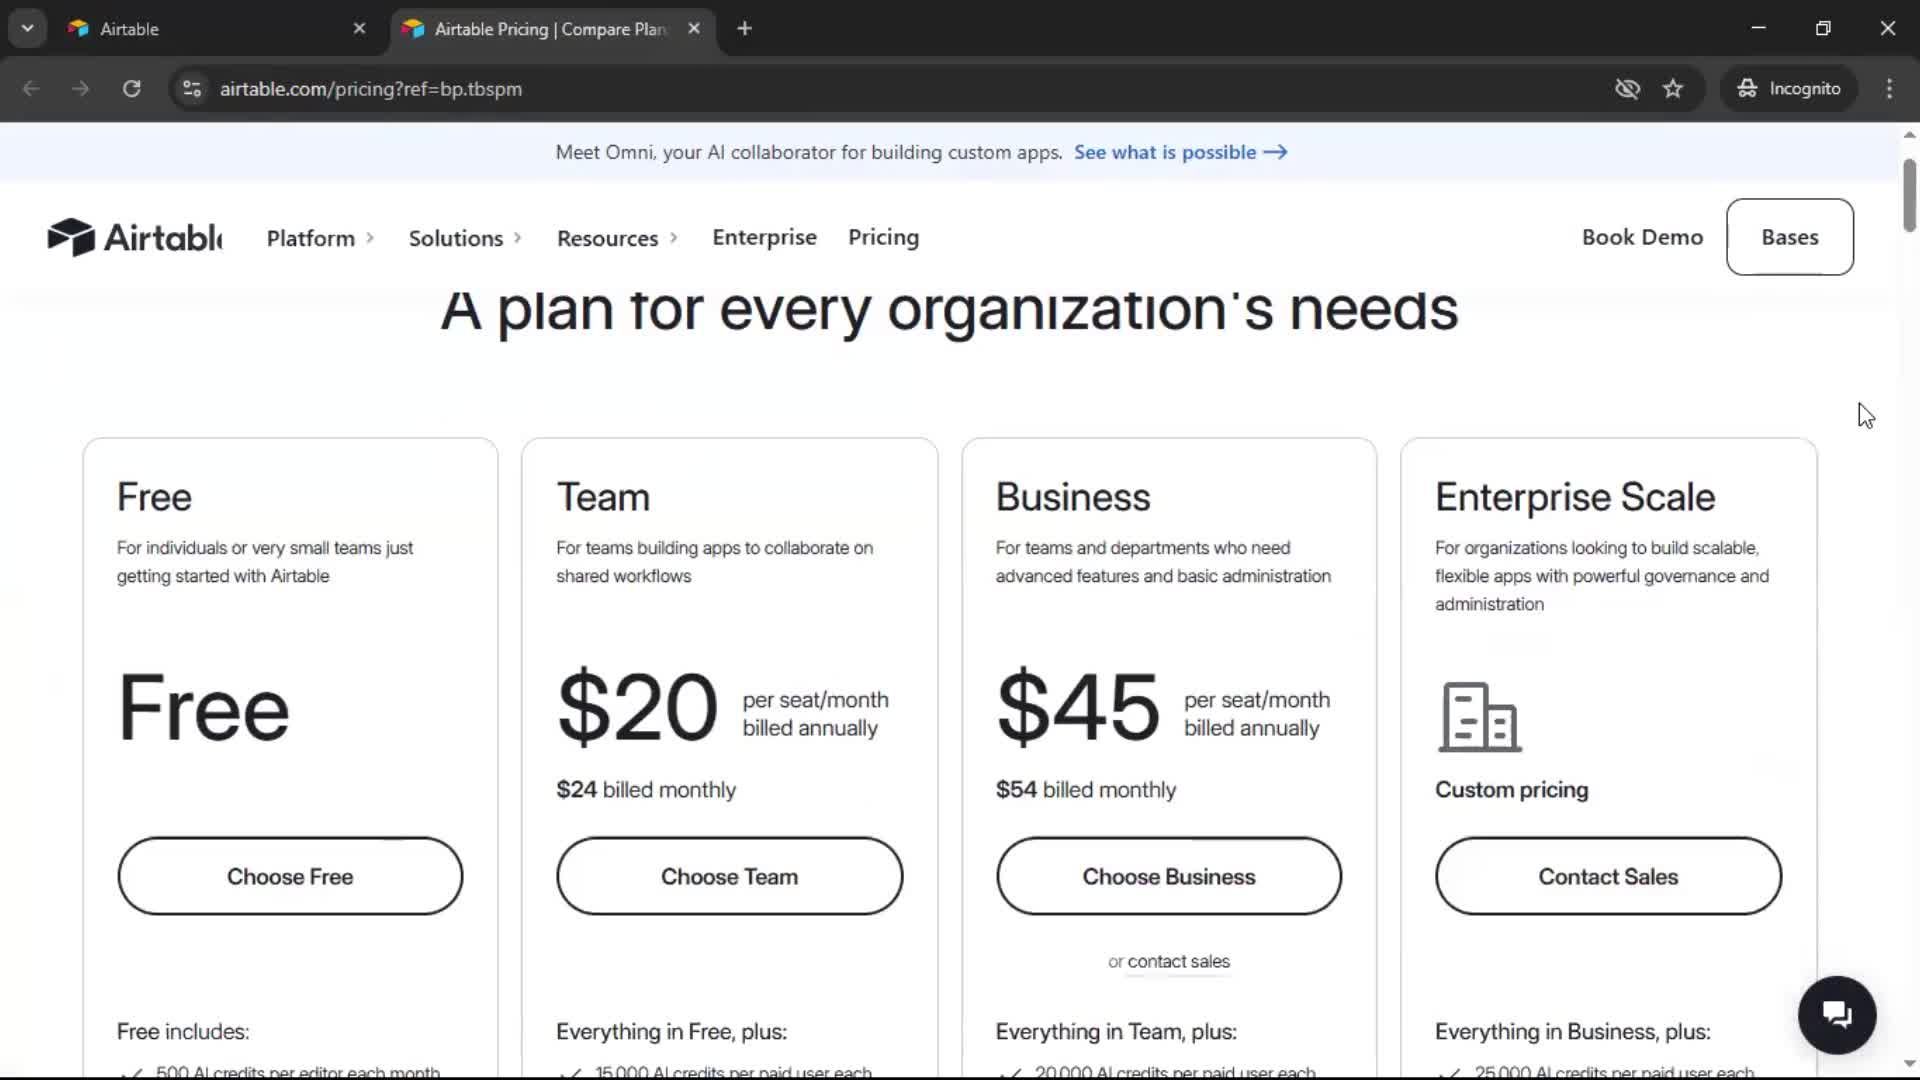Click the 'Team' plan title
Viewport: 1920px width, 1080px height.
[x=603, y=497]
